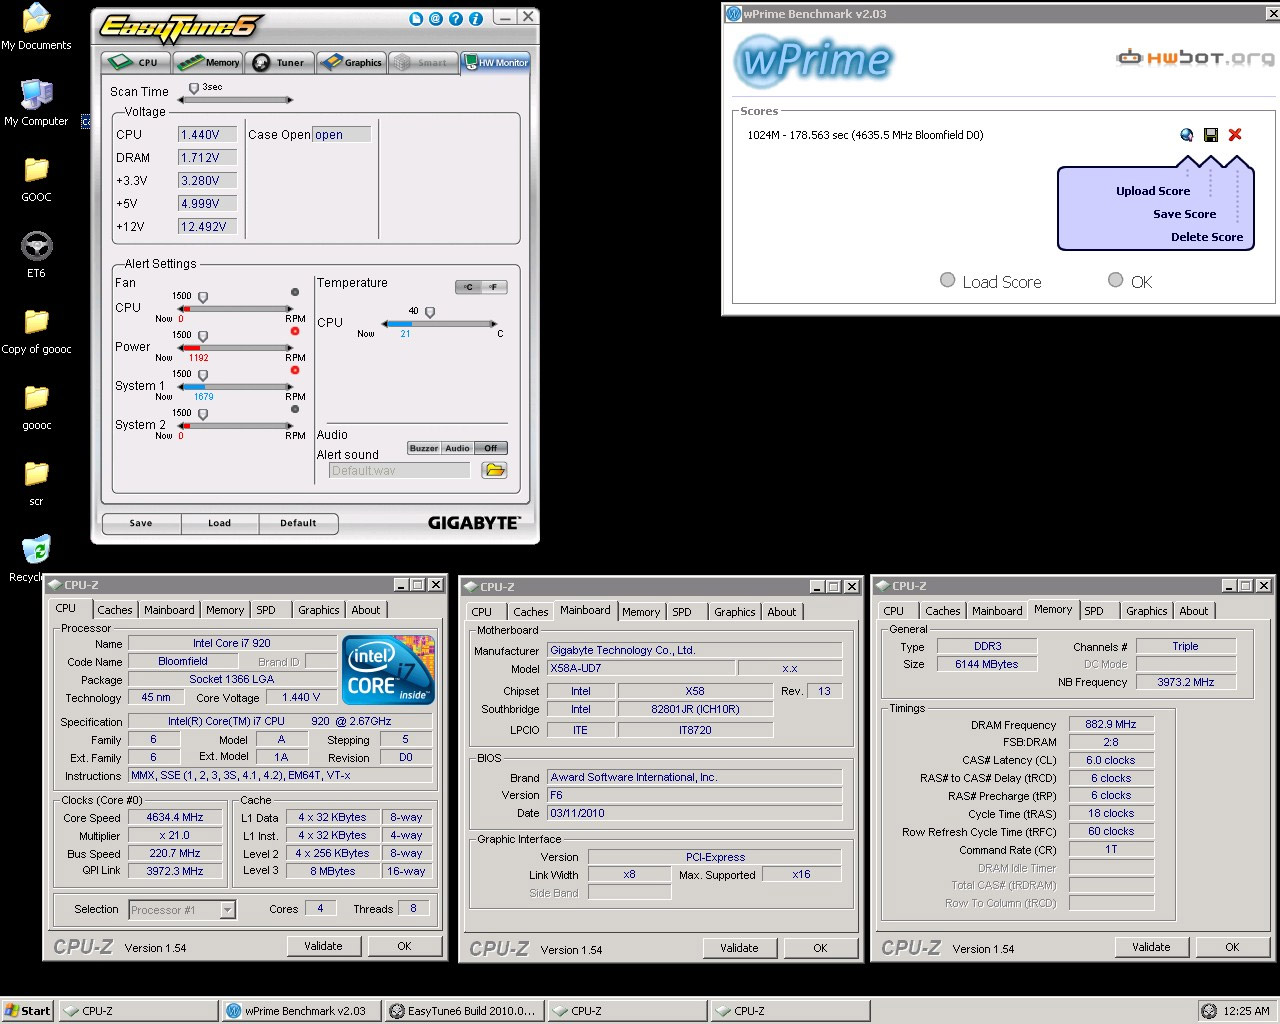Click X58A-UD7 model value
The image size is (1280, 1024).
point(640,668)
